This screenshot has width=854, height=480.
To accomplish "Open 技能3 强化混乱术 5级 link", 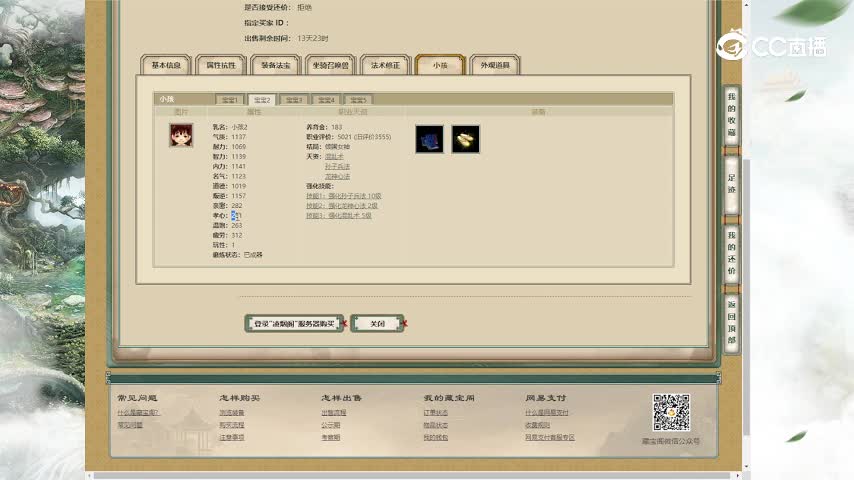I will (339, 216).
